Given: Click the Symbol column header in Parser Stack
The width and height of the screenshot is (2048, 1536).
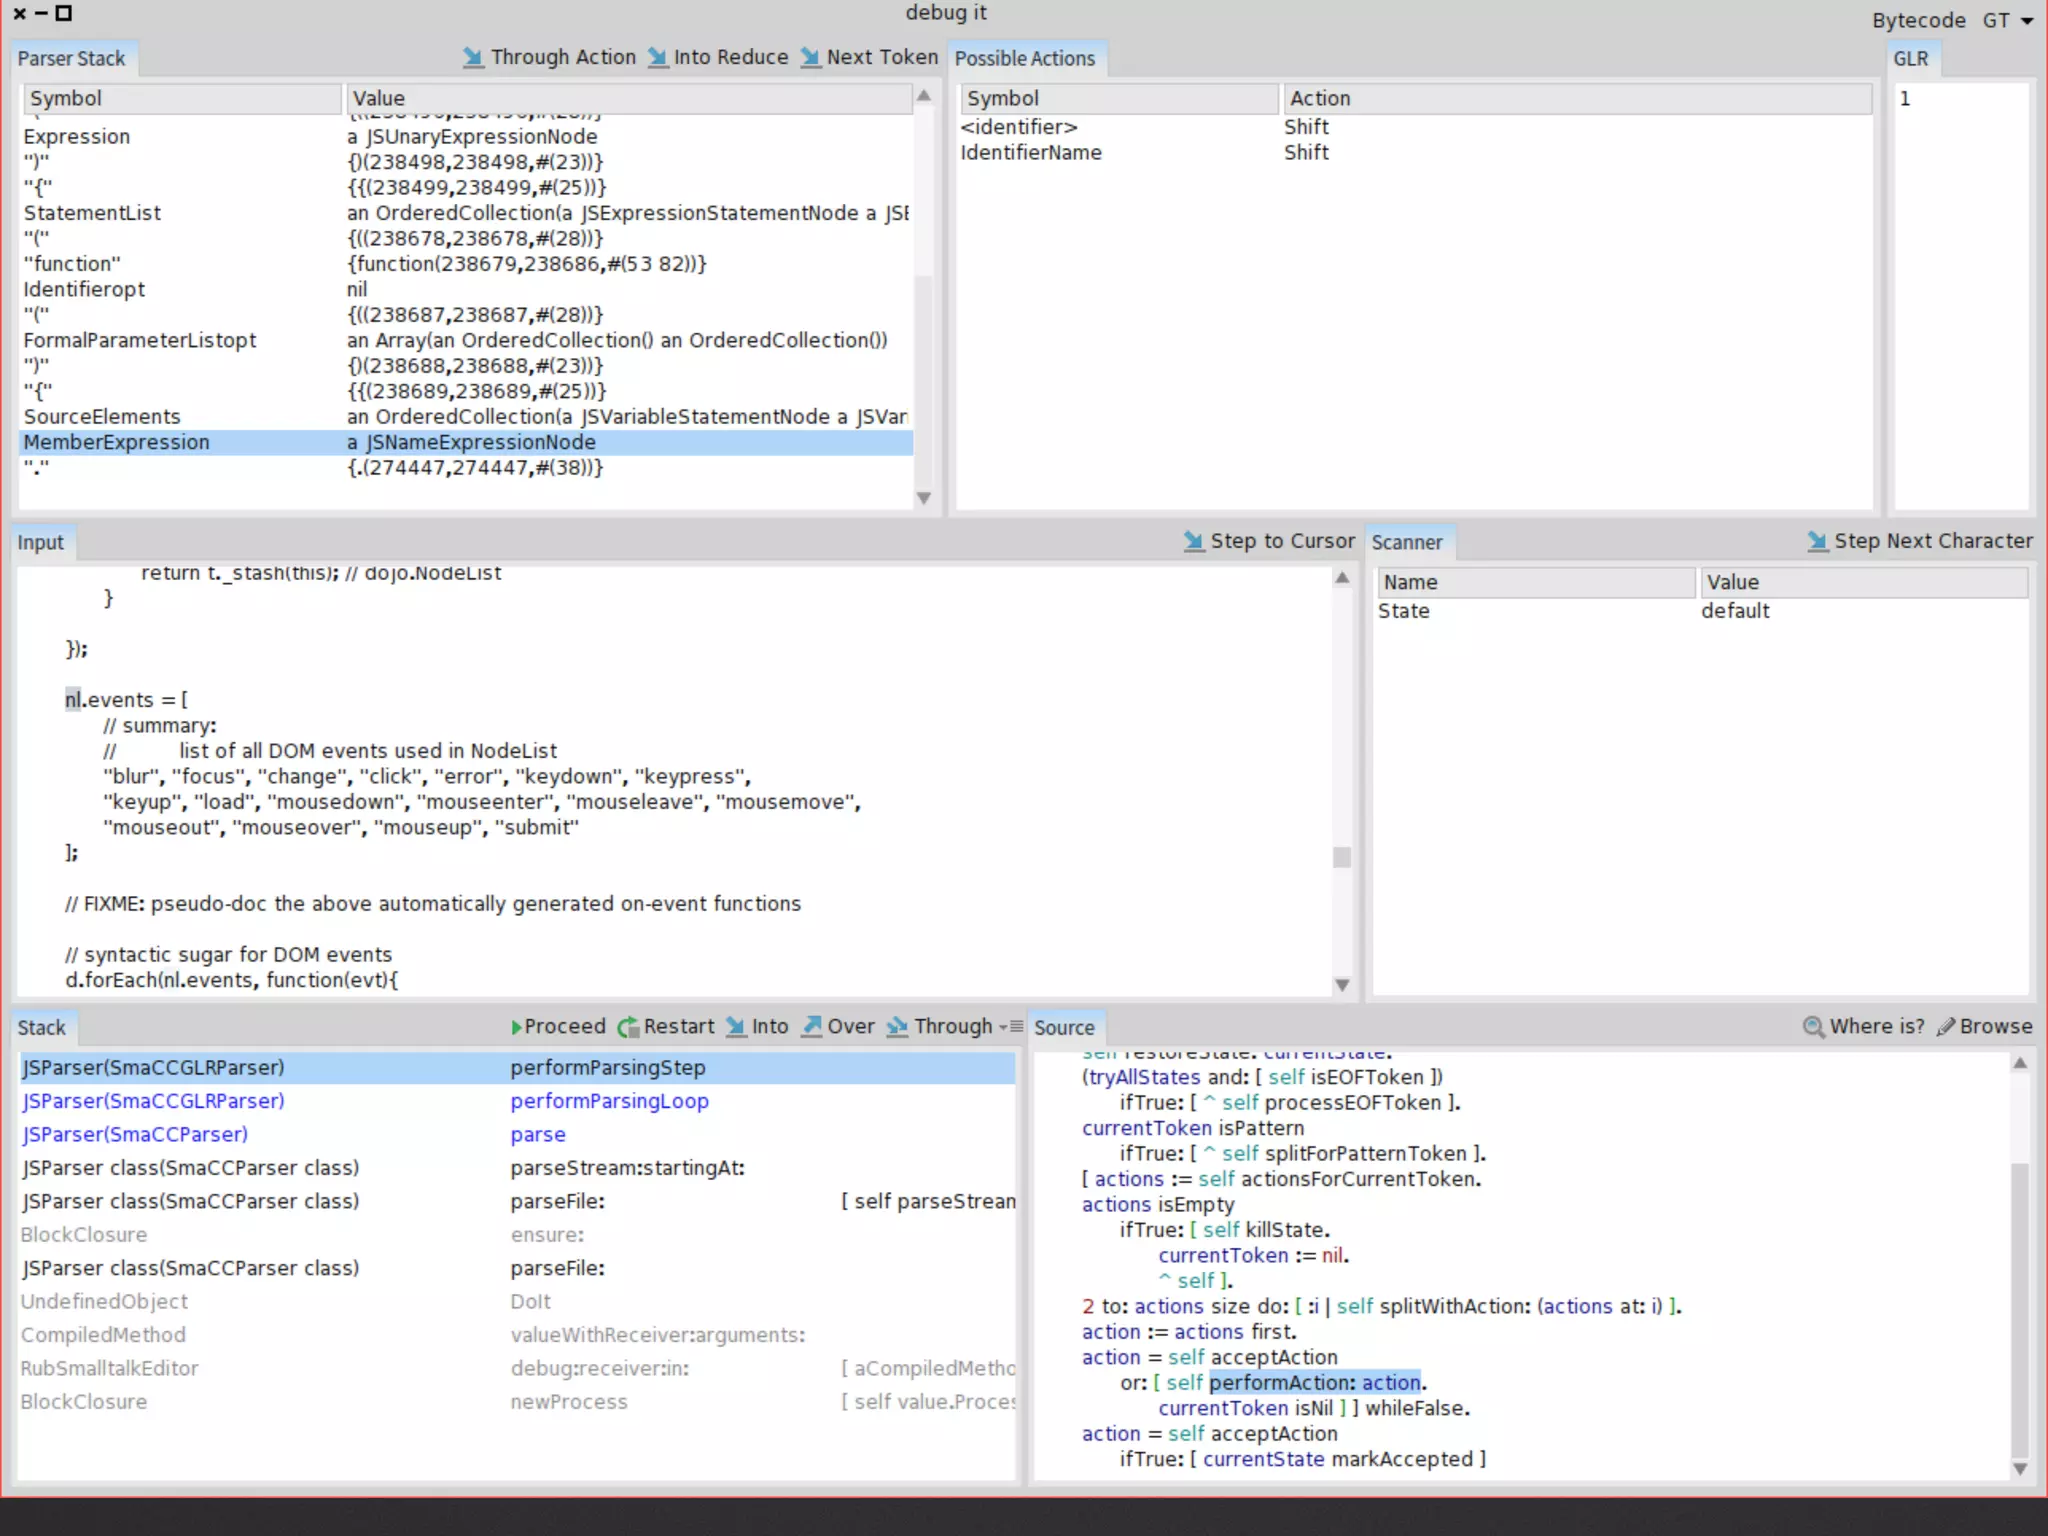Looking at the screenshot, I should click(182, 98).
